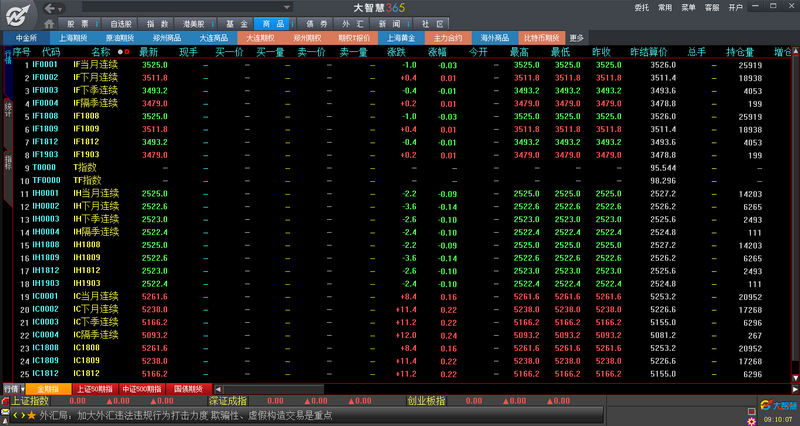Open the 股票 tab's dropdown handle
This screenshot has height=426, width=800.
click(x=96, y=24)
